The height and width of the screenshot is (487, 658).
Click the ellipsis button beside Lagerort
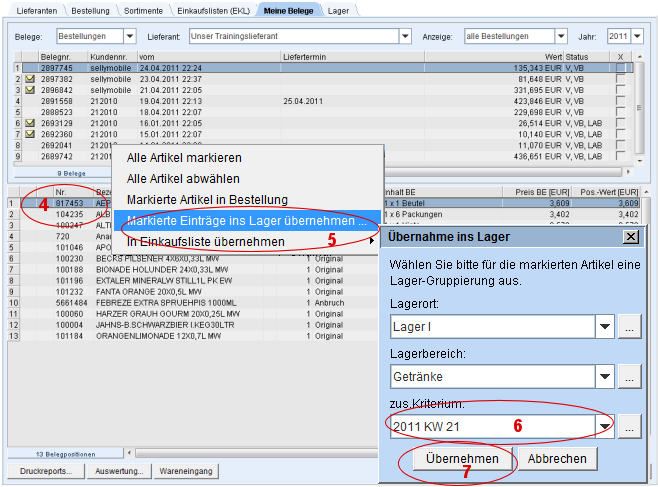pos(629,326)
